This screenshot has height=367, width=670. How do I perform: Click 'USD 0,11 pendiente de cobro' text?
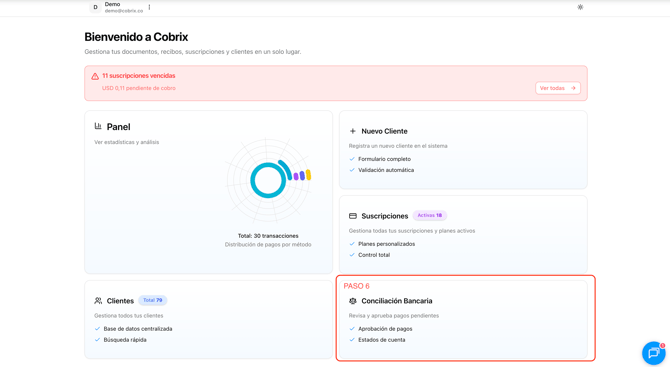pos(139,88)
